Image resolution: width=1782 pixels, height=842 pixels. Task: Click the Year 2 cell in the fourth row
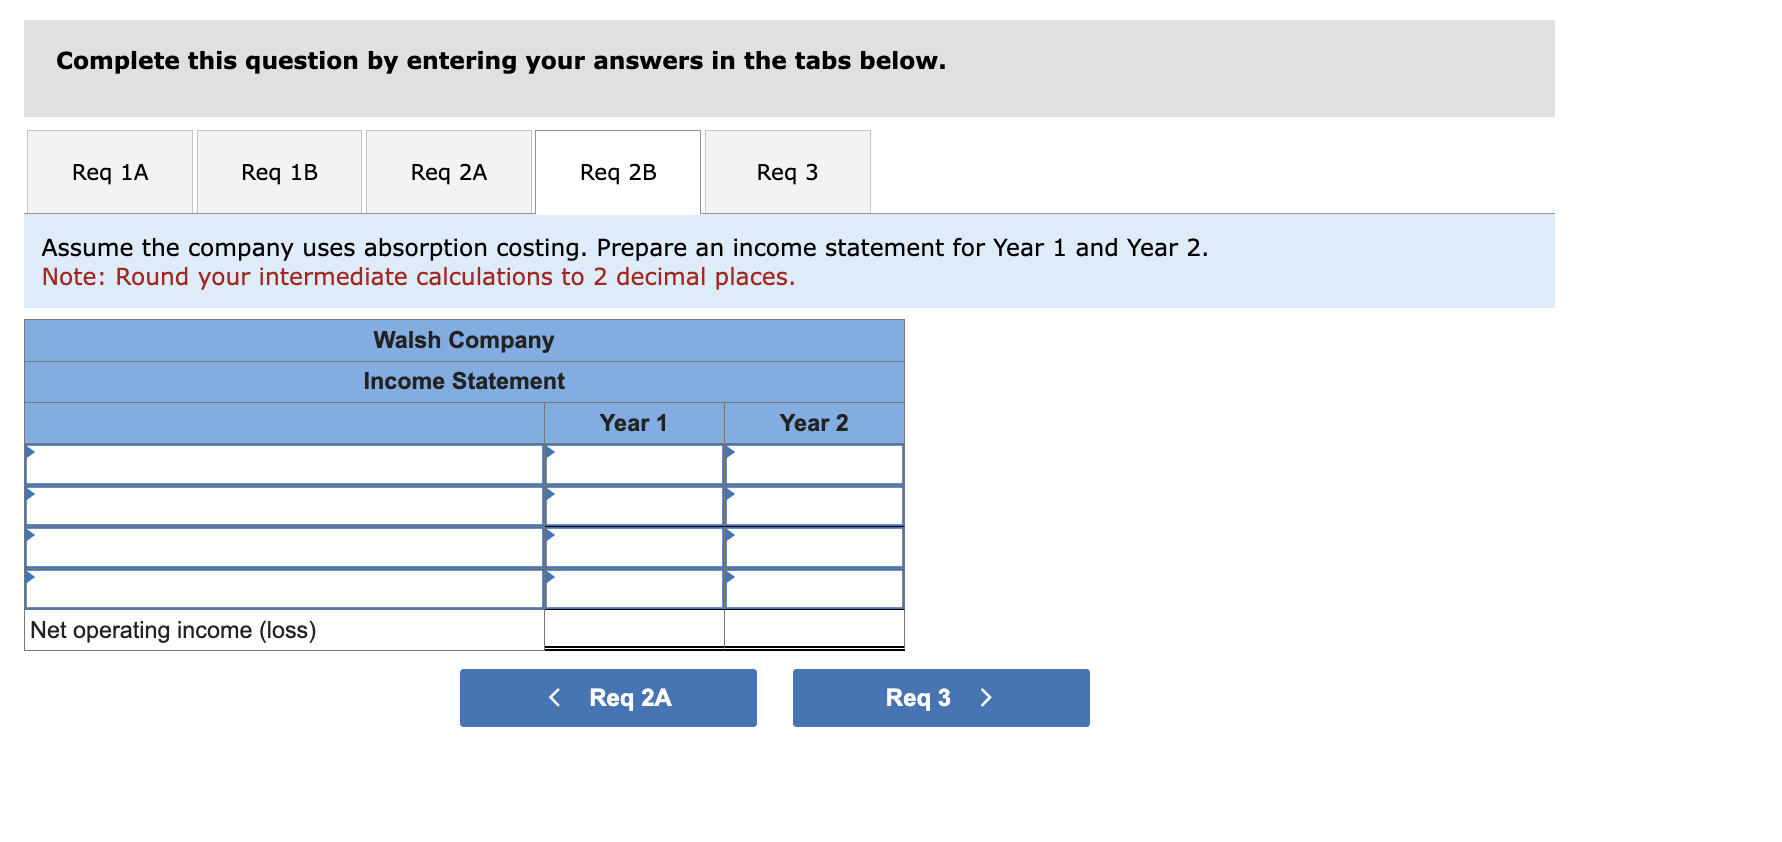point(814,590)
